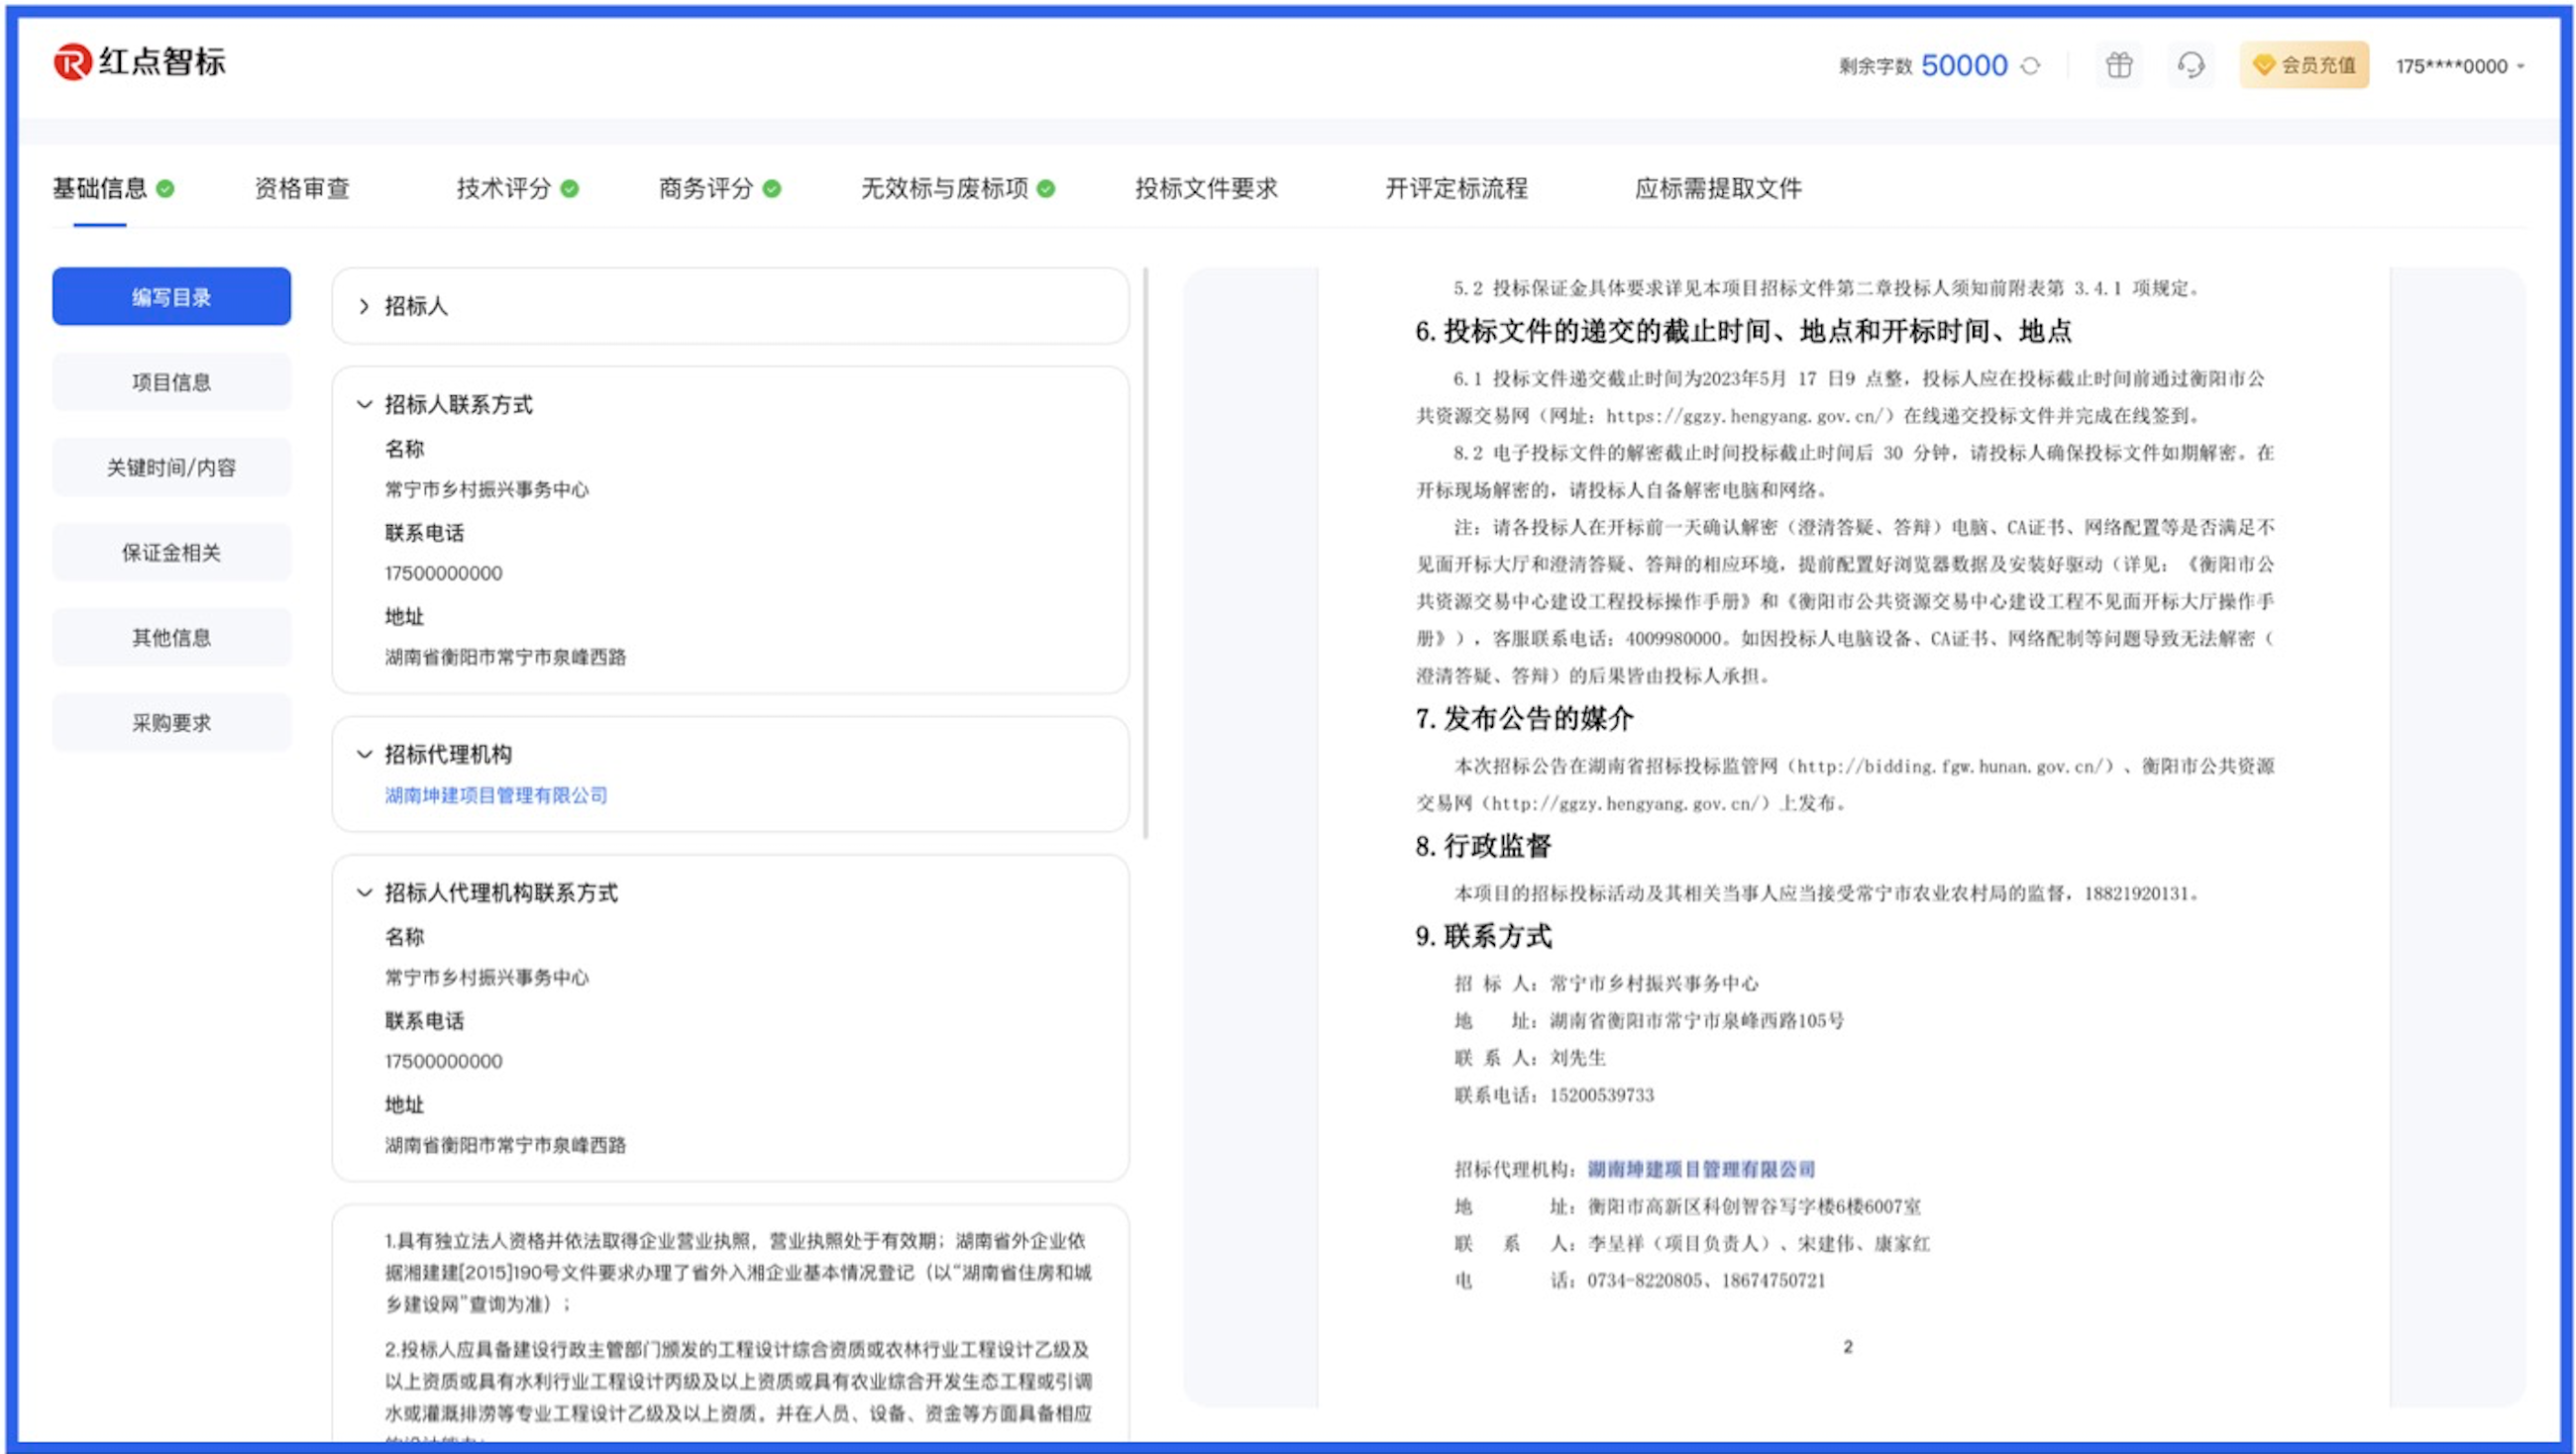Click document phone number 15200539733
The height and width of the screenshot is (1454, 2576).
tap(1602, 1095)
